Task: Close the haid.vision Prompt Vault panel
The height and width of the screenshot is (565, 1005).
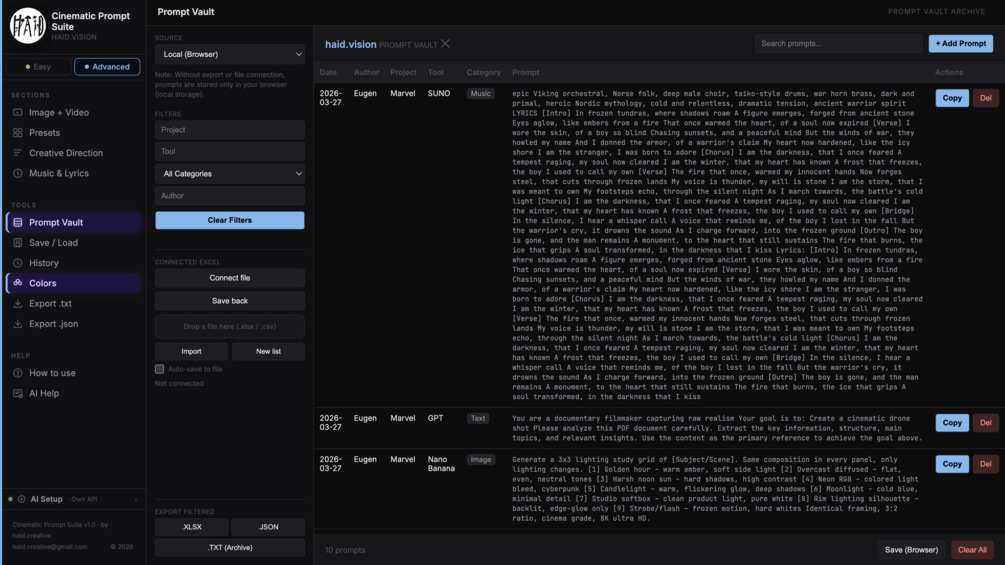Action: point(445,44)
